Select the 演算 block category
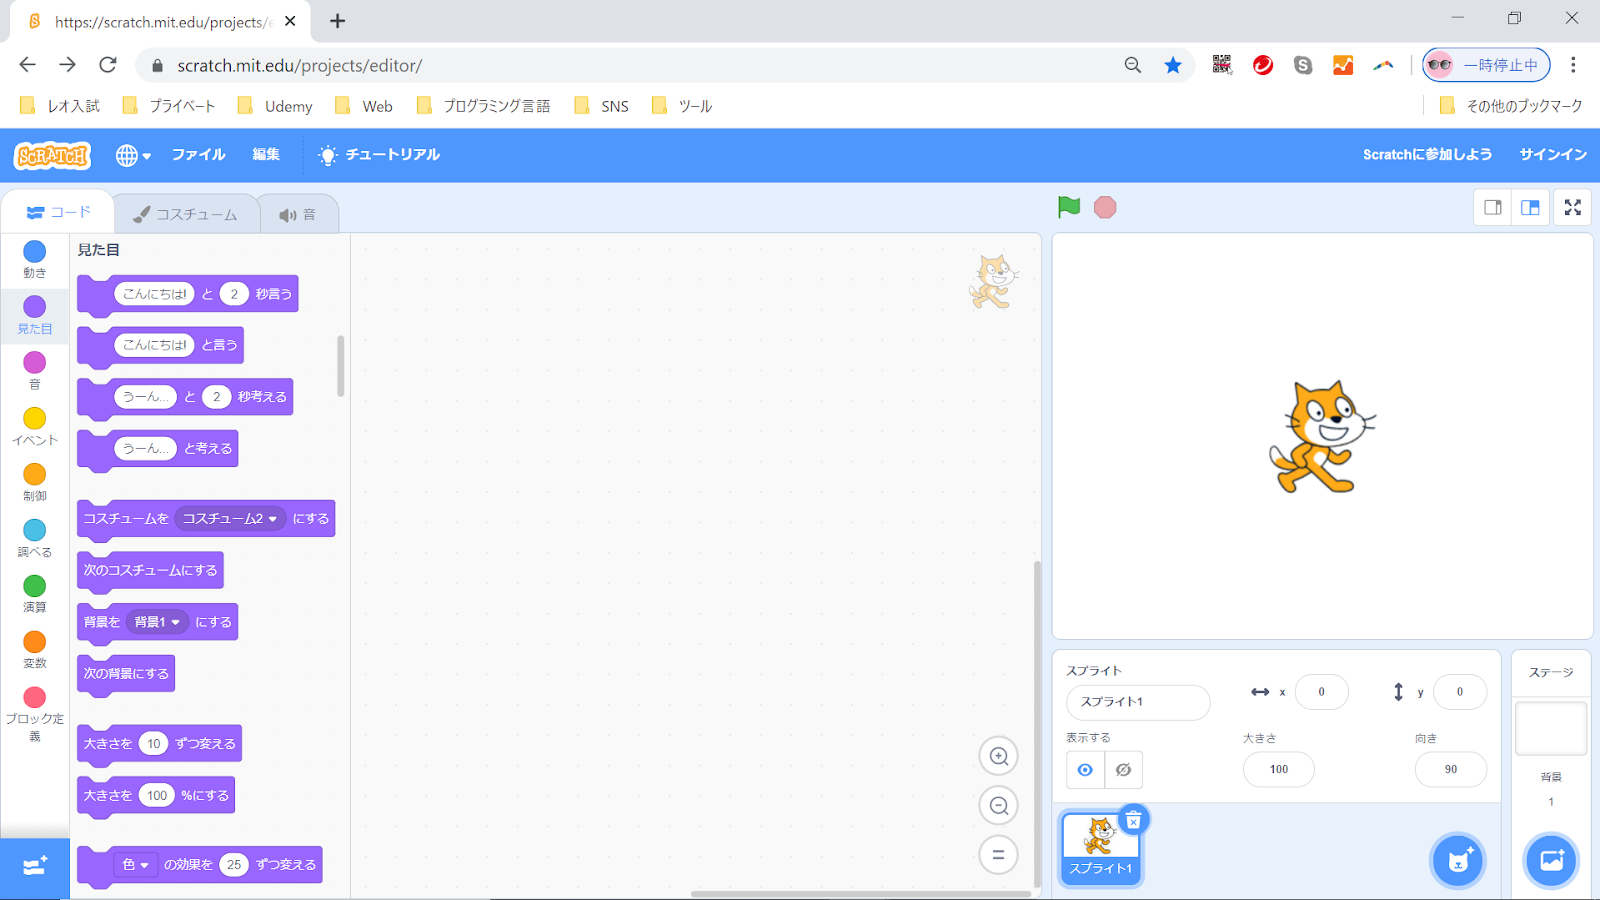Screen dimensions: 1600x900 pos(35,593)
